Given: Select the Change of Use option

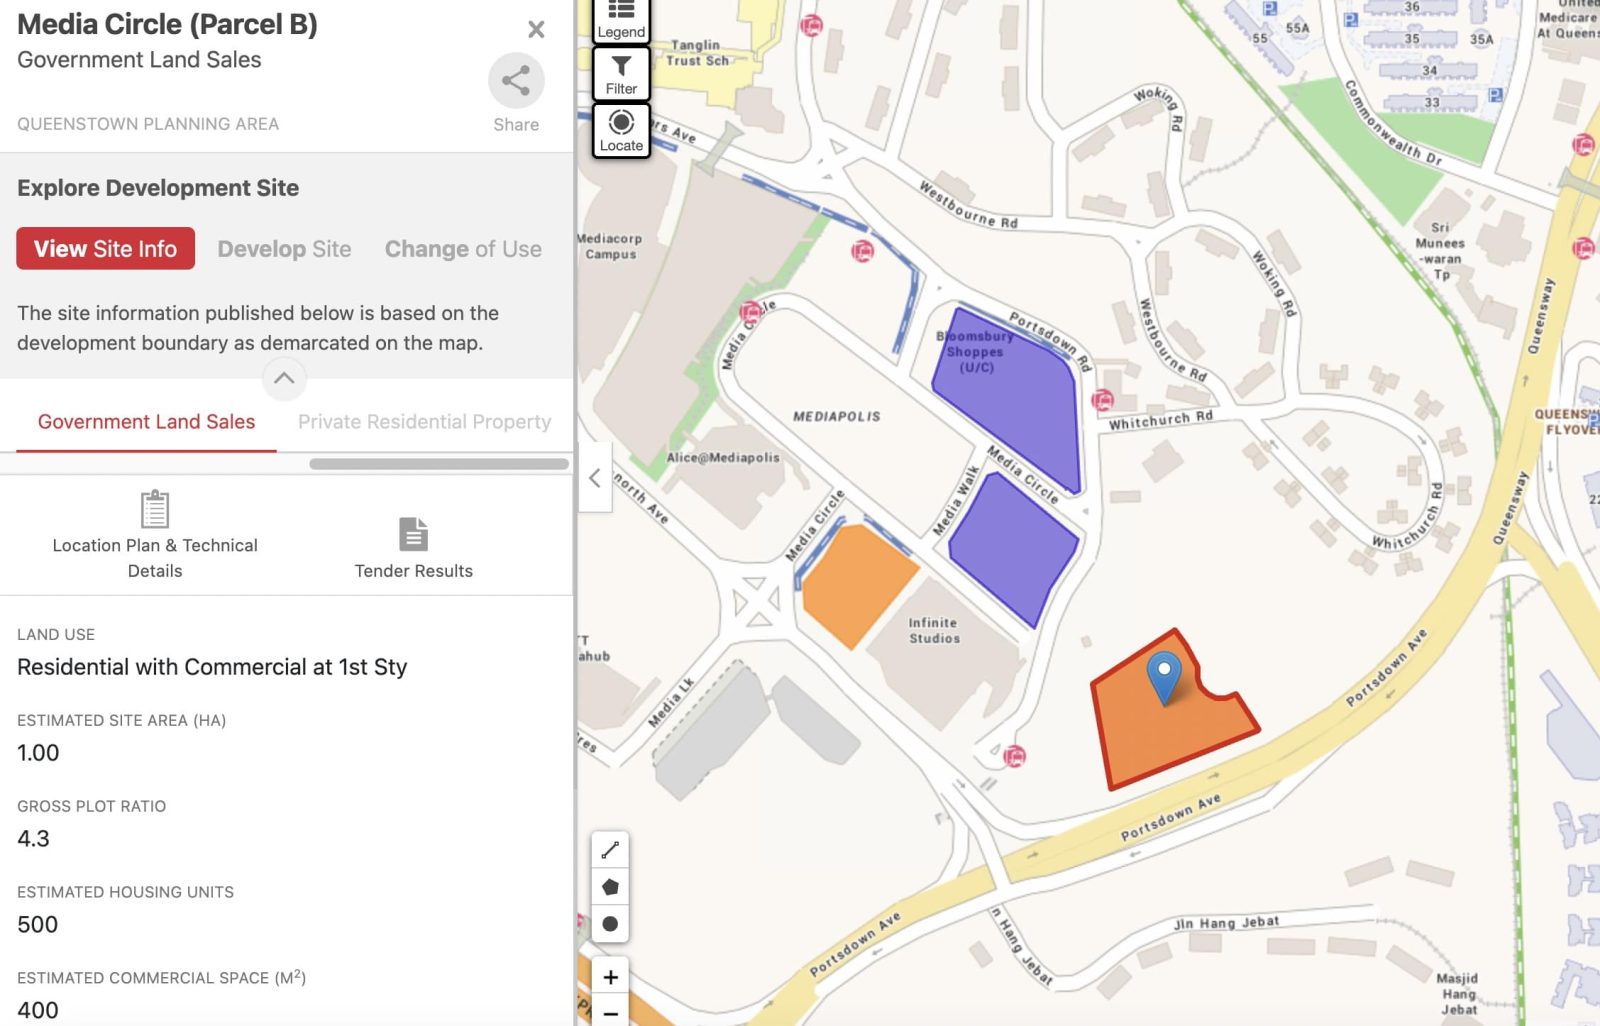Looking at the screenshot, I should click(x=463, y=249).
